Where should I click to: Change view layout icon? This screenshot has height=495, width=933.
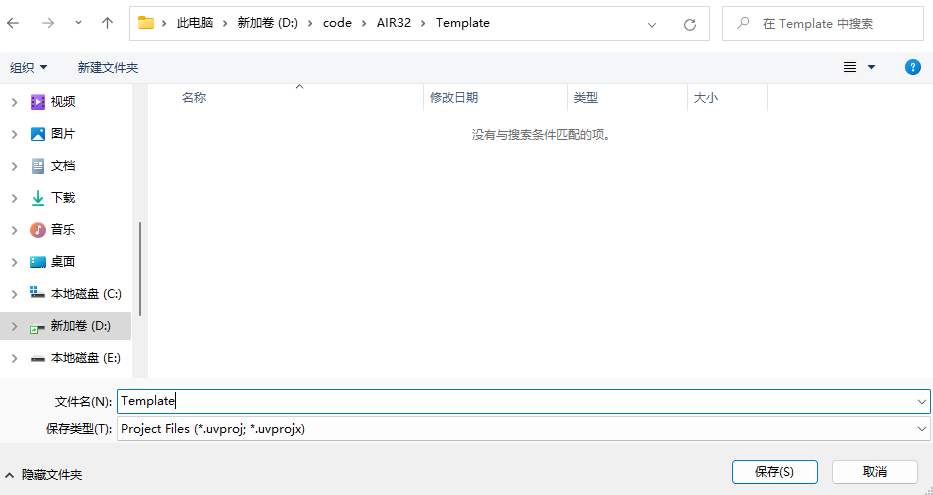[x=850, y=67]
